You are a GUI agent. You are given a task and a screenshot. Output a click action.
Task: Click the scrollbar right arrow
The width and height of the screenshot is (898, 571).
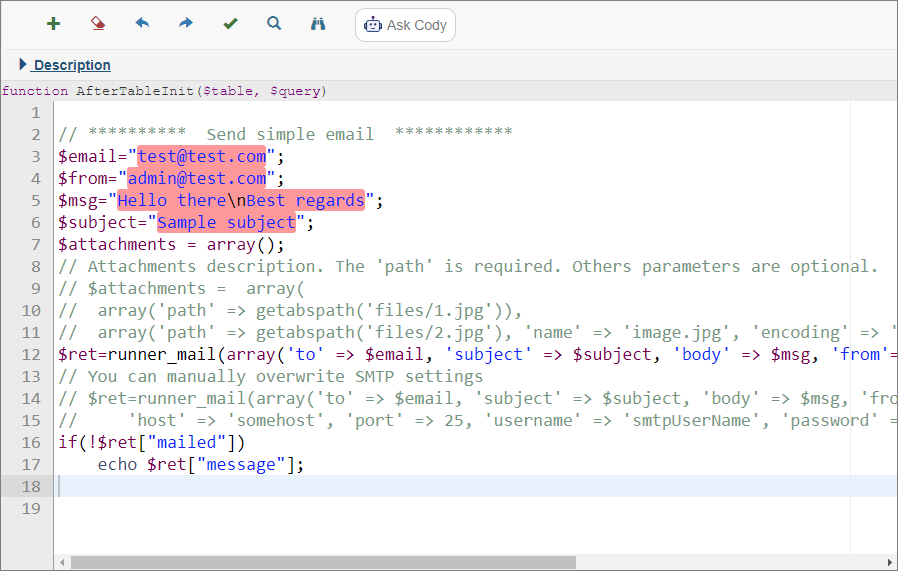pos(889,562)
